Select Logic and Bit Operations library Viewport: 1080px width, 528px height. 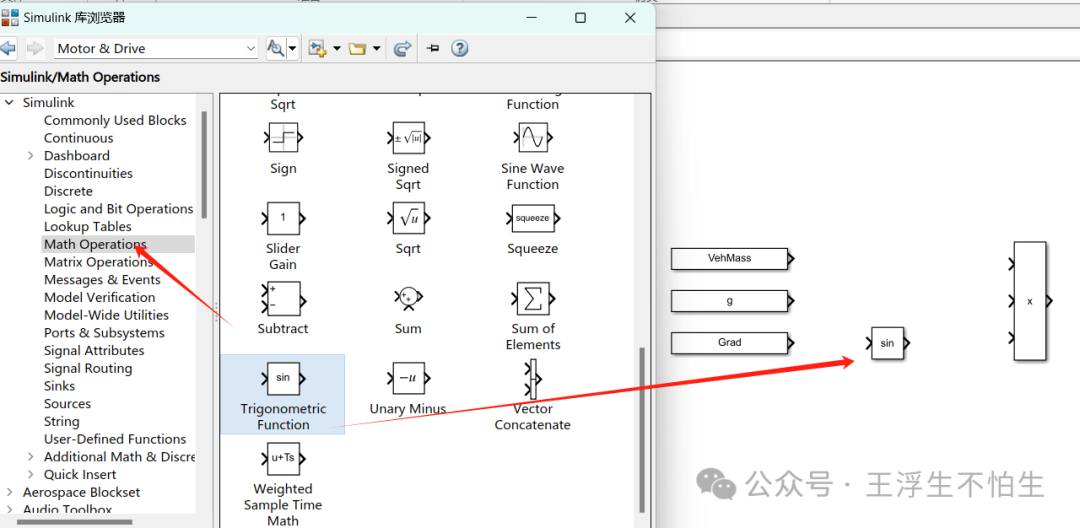coord(118,209)
